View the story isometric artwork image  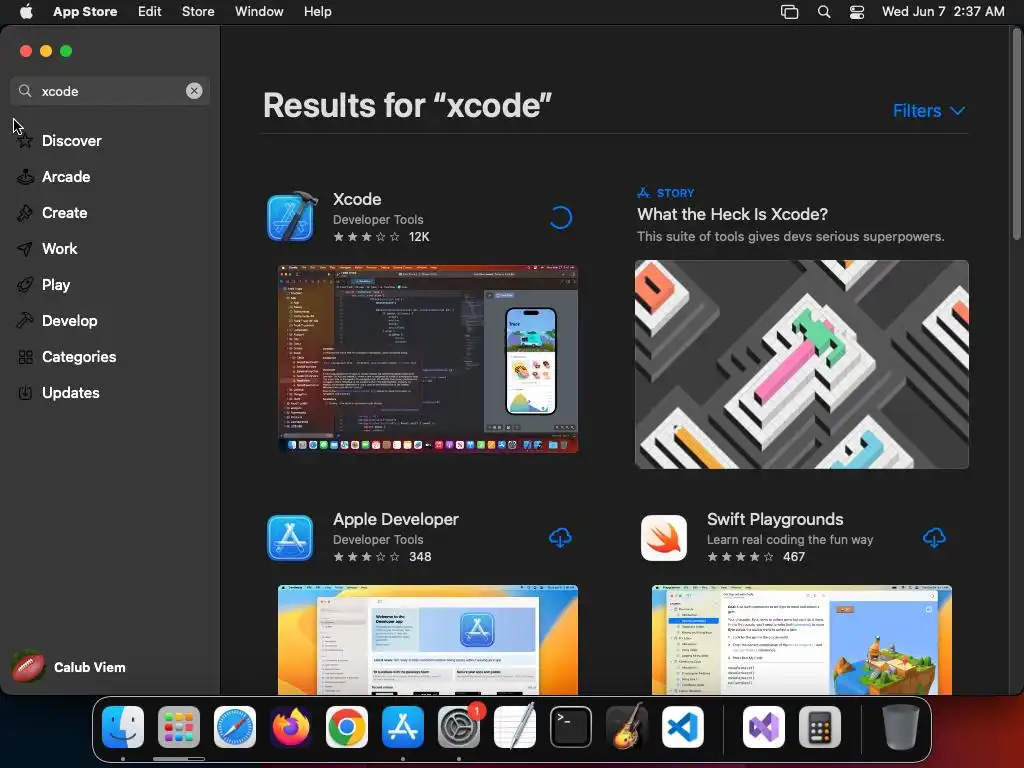coord(801,364)
